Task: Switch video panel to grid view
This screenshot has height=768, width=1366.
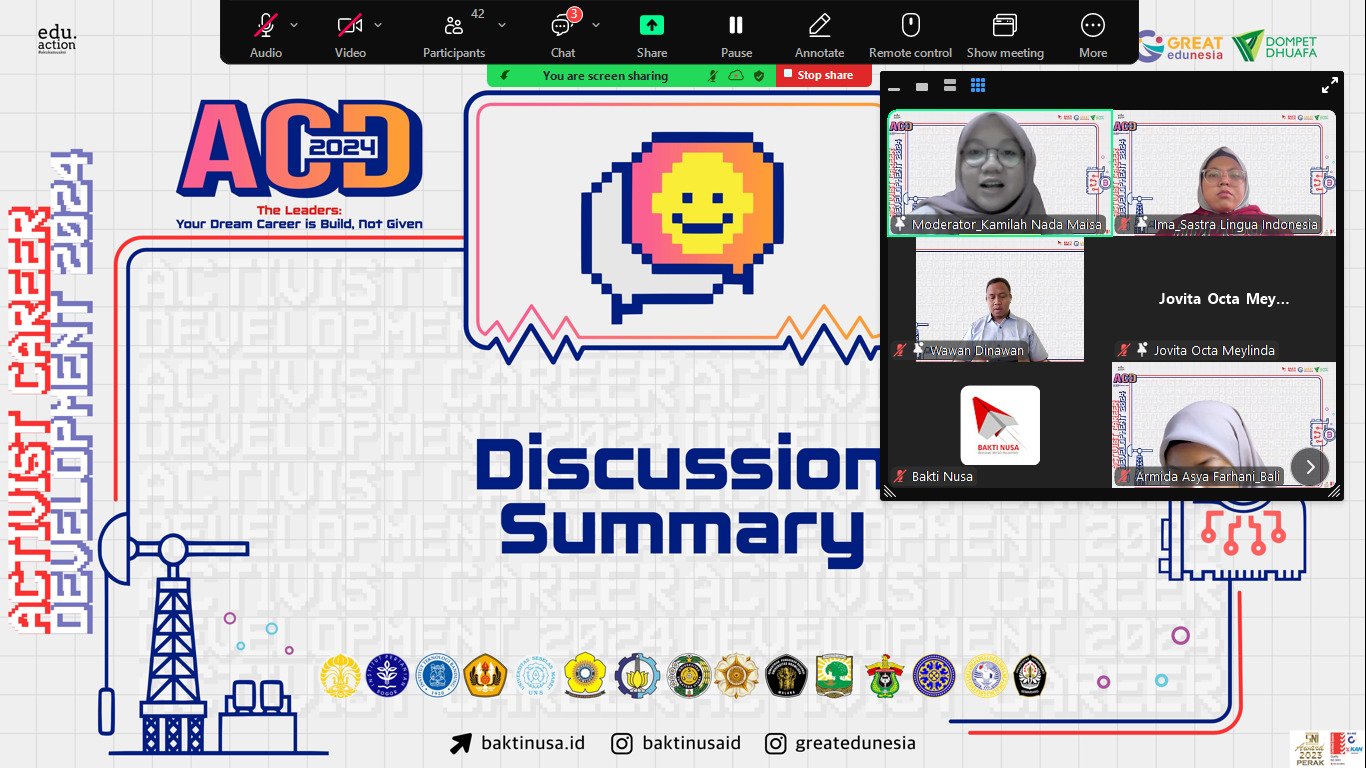Action: click(978, 86)
